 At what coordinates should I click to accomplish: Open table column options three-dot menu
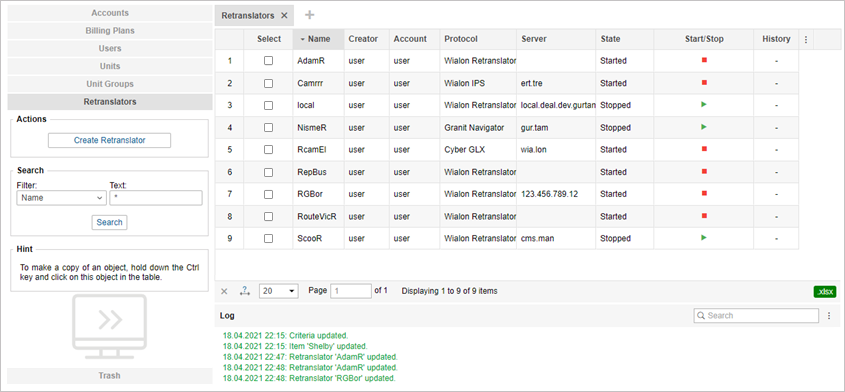coord(806,39)
